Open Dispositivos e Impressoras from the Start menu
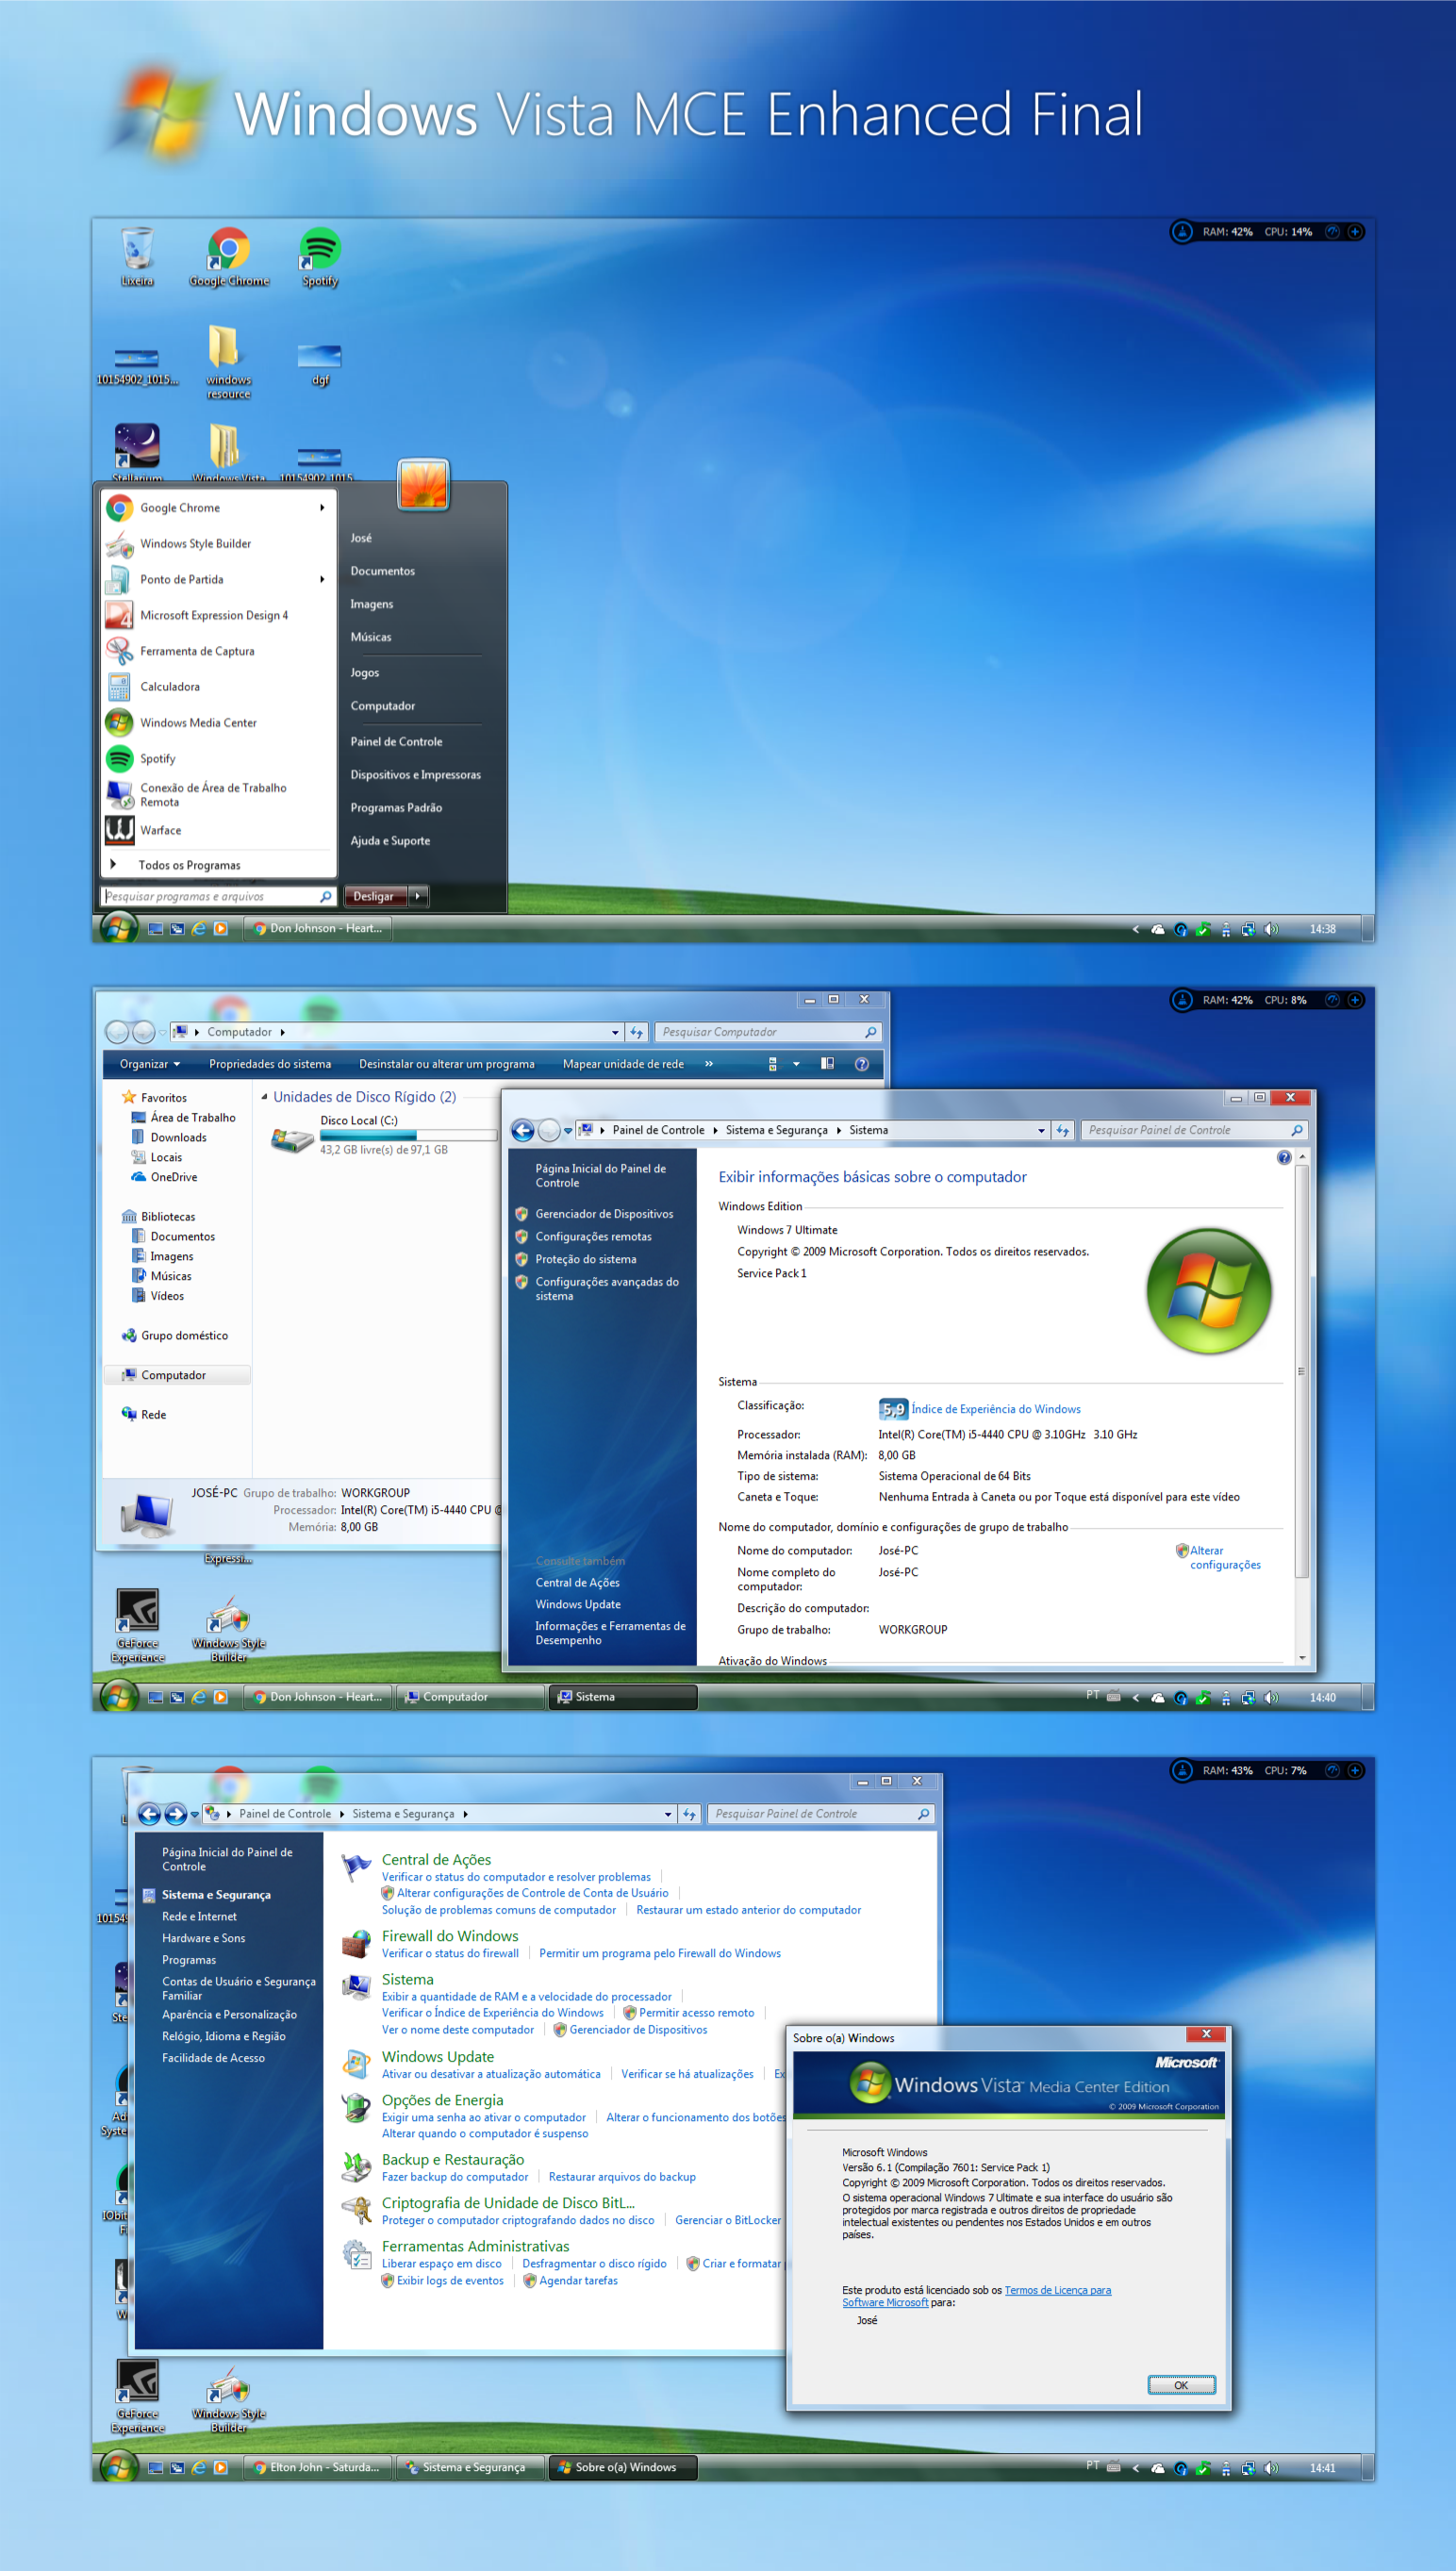Image resolution: width=1456 pixels, height=2571 pixels. click(415, 775)
